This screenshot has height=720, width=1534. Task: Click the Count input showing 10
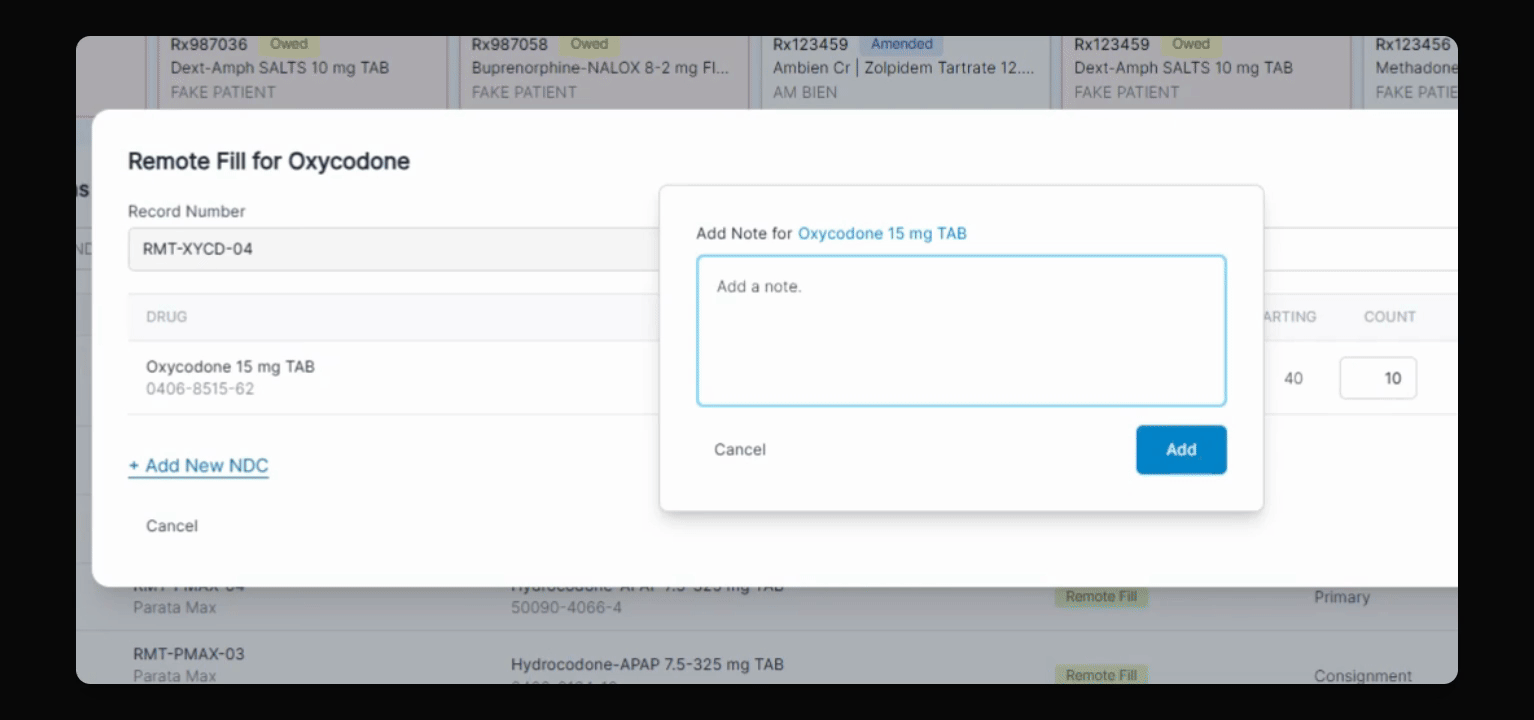click(x=1378, y=378)
